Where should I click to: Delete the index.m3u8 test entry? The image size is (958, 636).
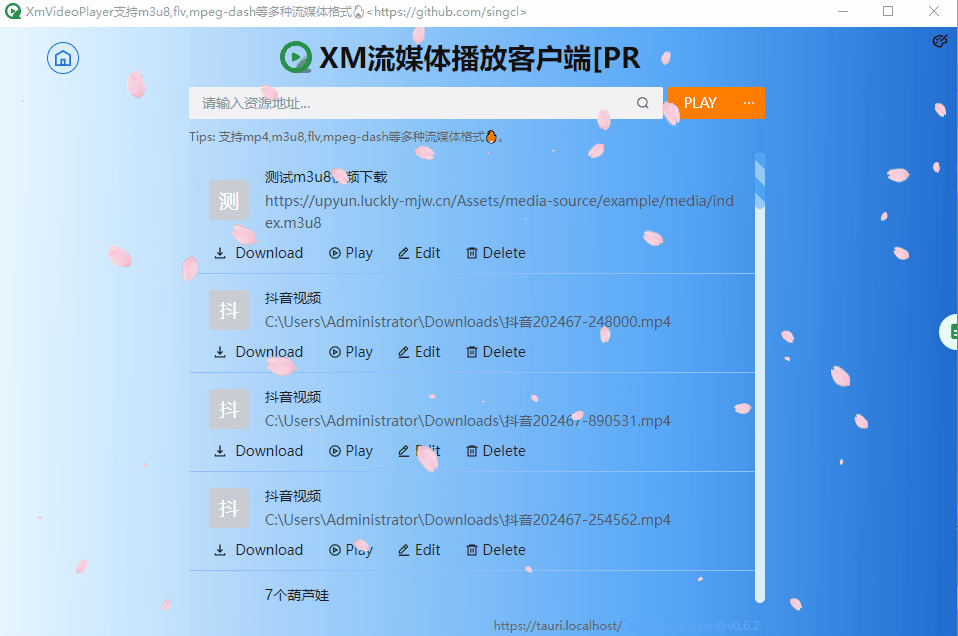coord(495,253)
